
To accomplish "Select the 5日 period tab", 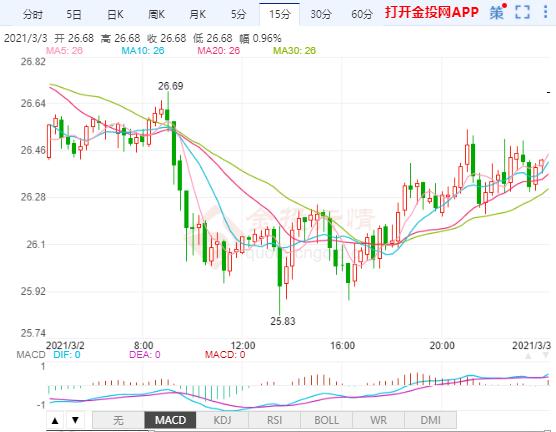I will pos(74,15).
